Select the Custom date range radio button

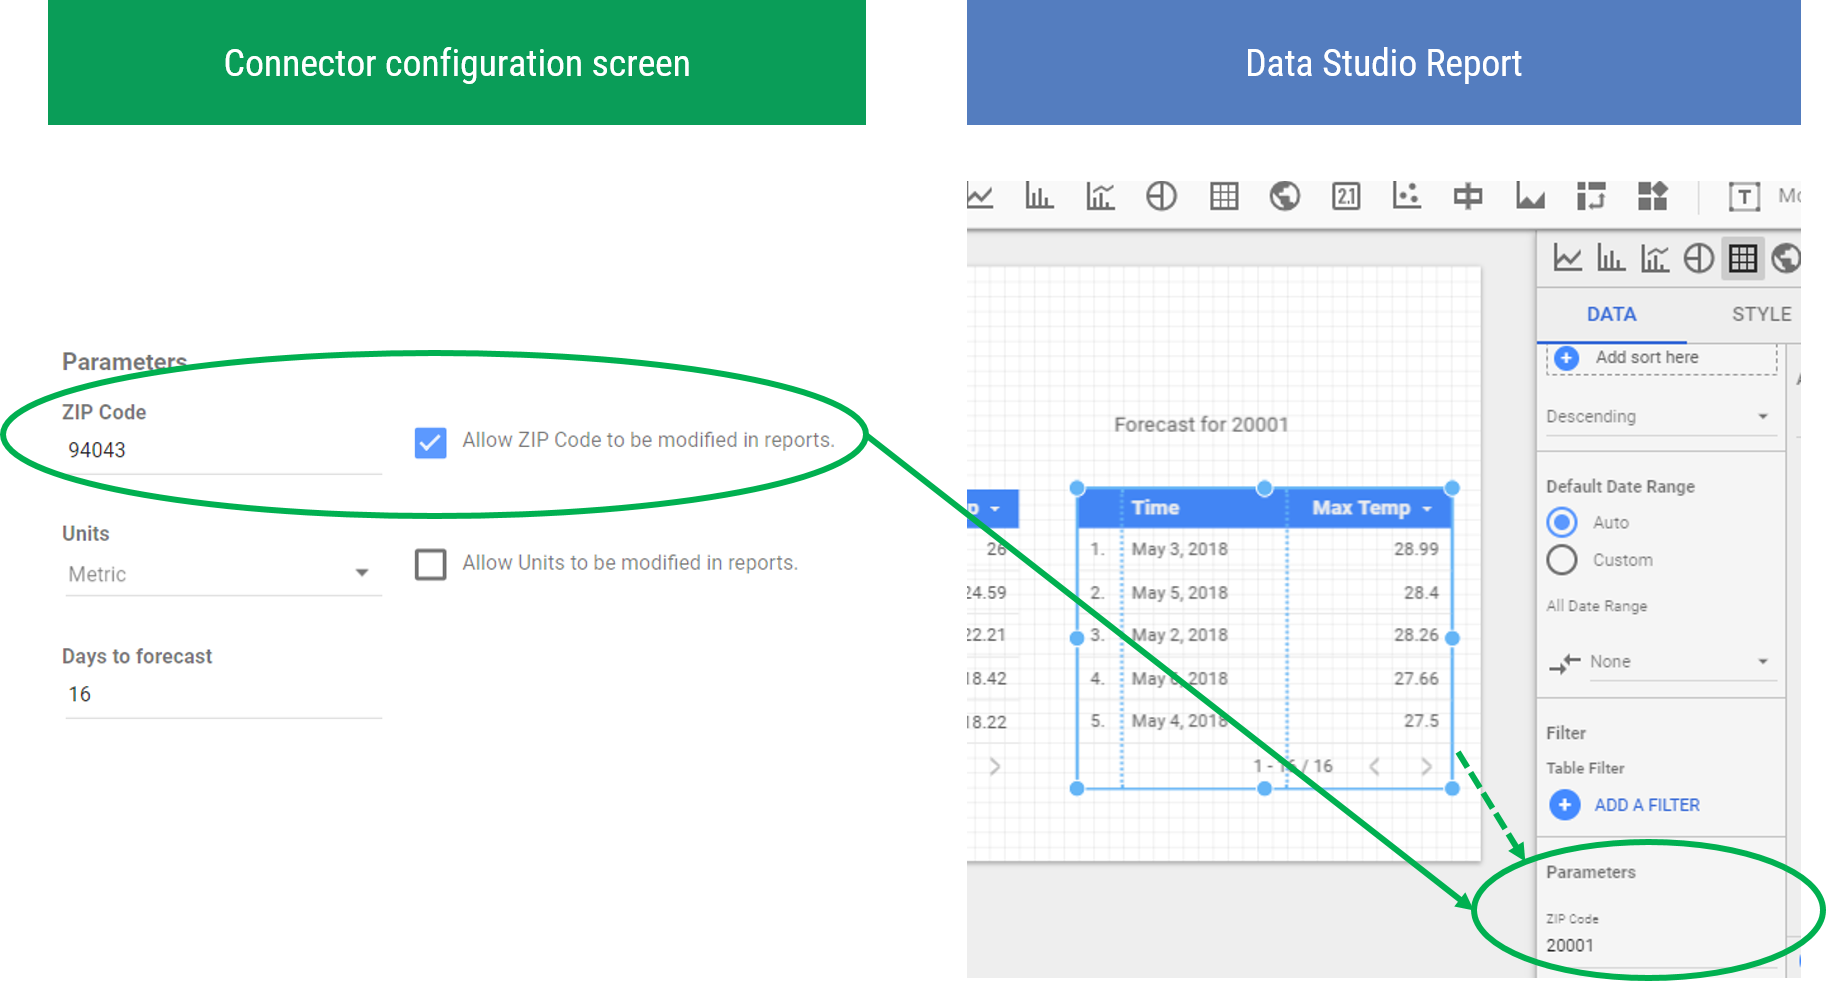[1562, 560]
